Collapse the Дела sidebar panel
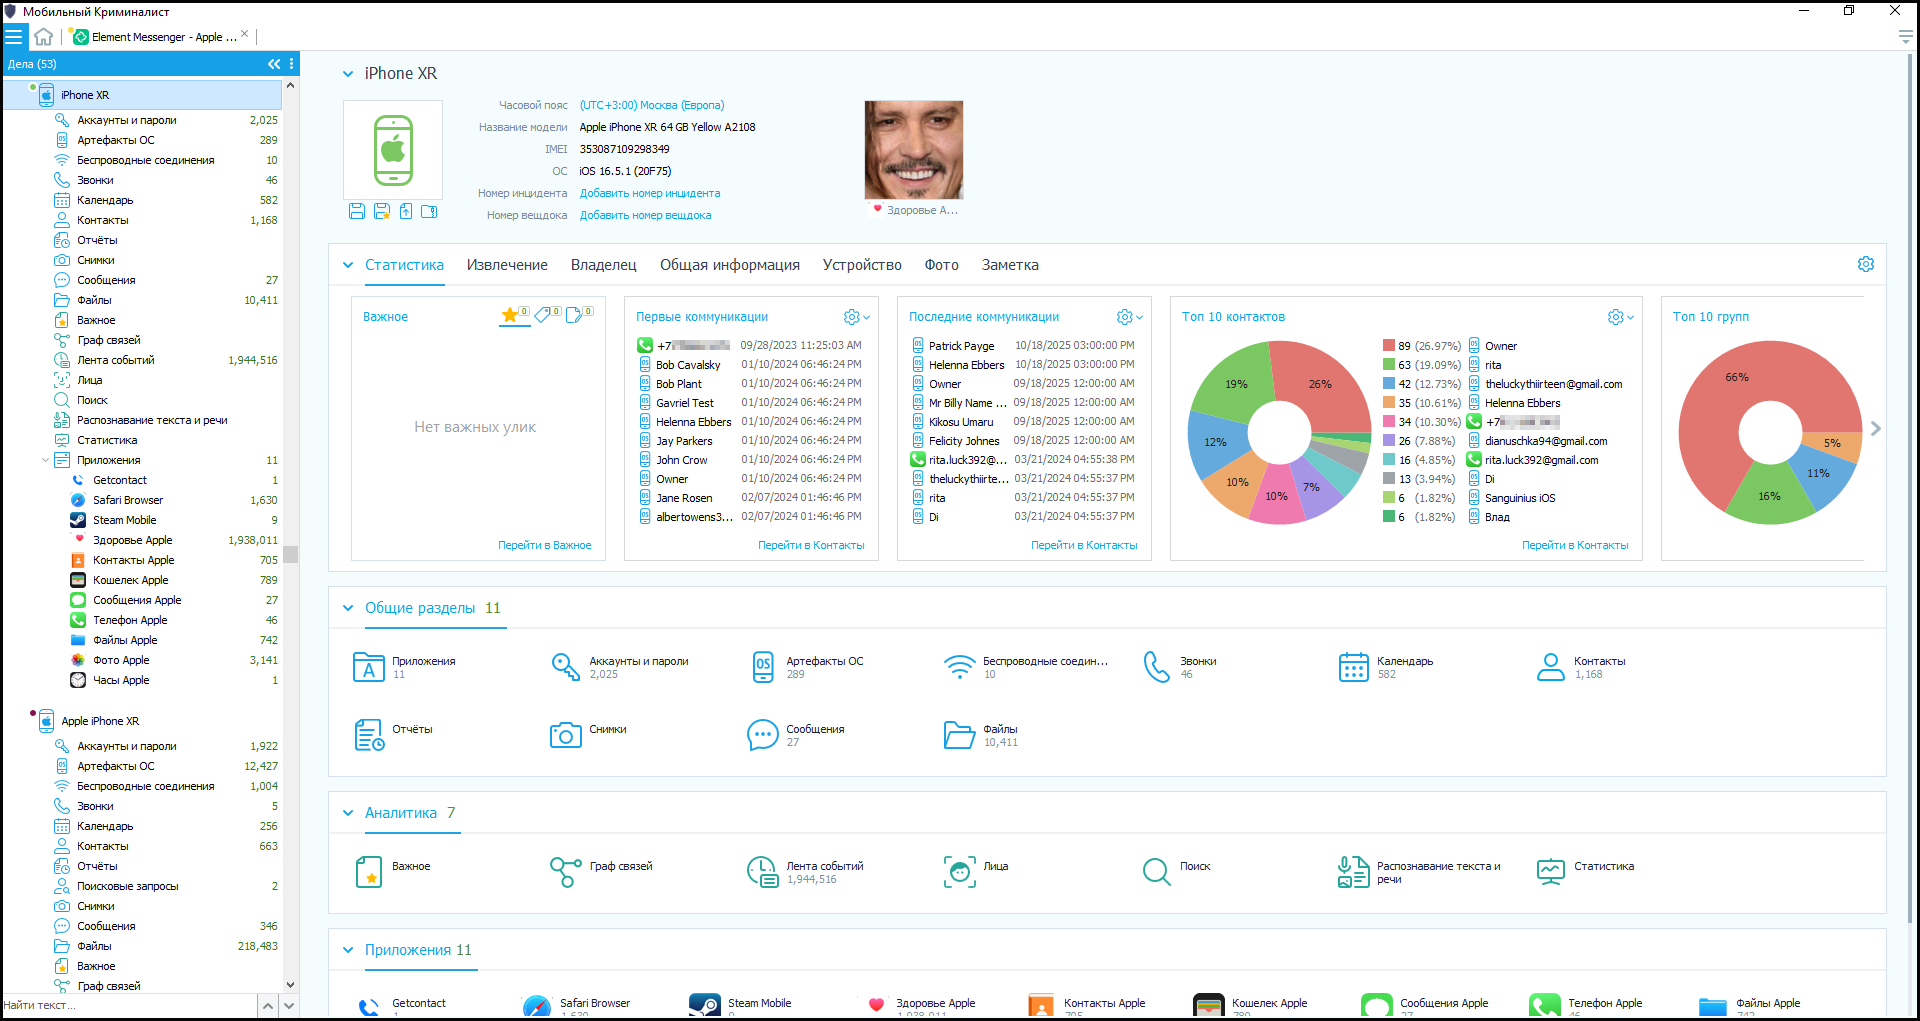The image size is (1920, 1021). [273, 64]
